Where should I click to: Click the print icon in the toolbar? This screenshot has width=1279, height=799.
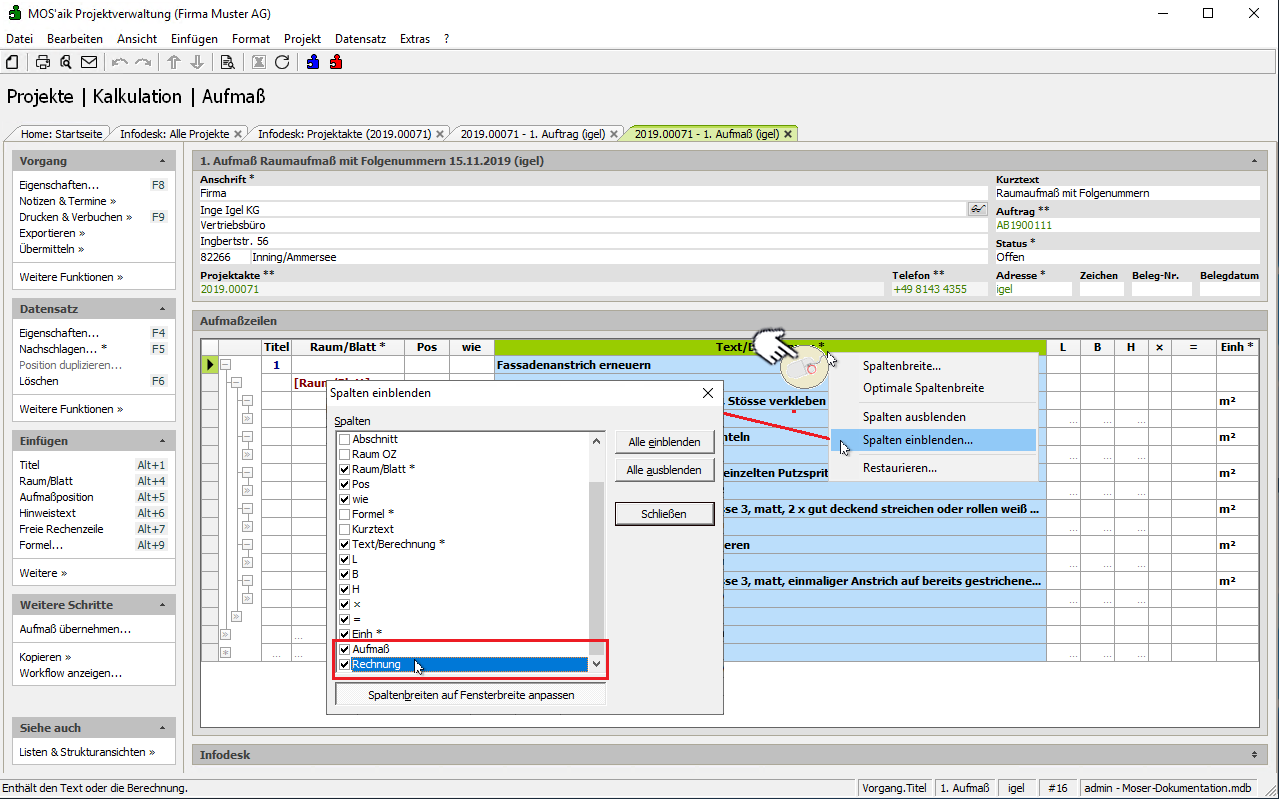pyautogui.click(x=43, y=62)
